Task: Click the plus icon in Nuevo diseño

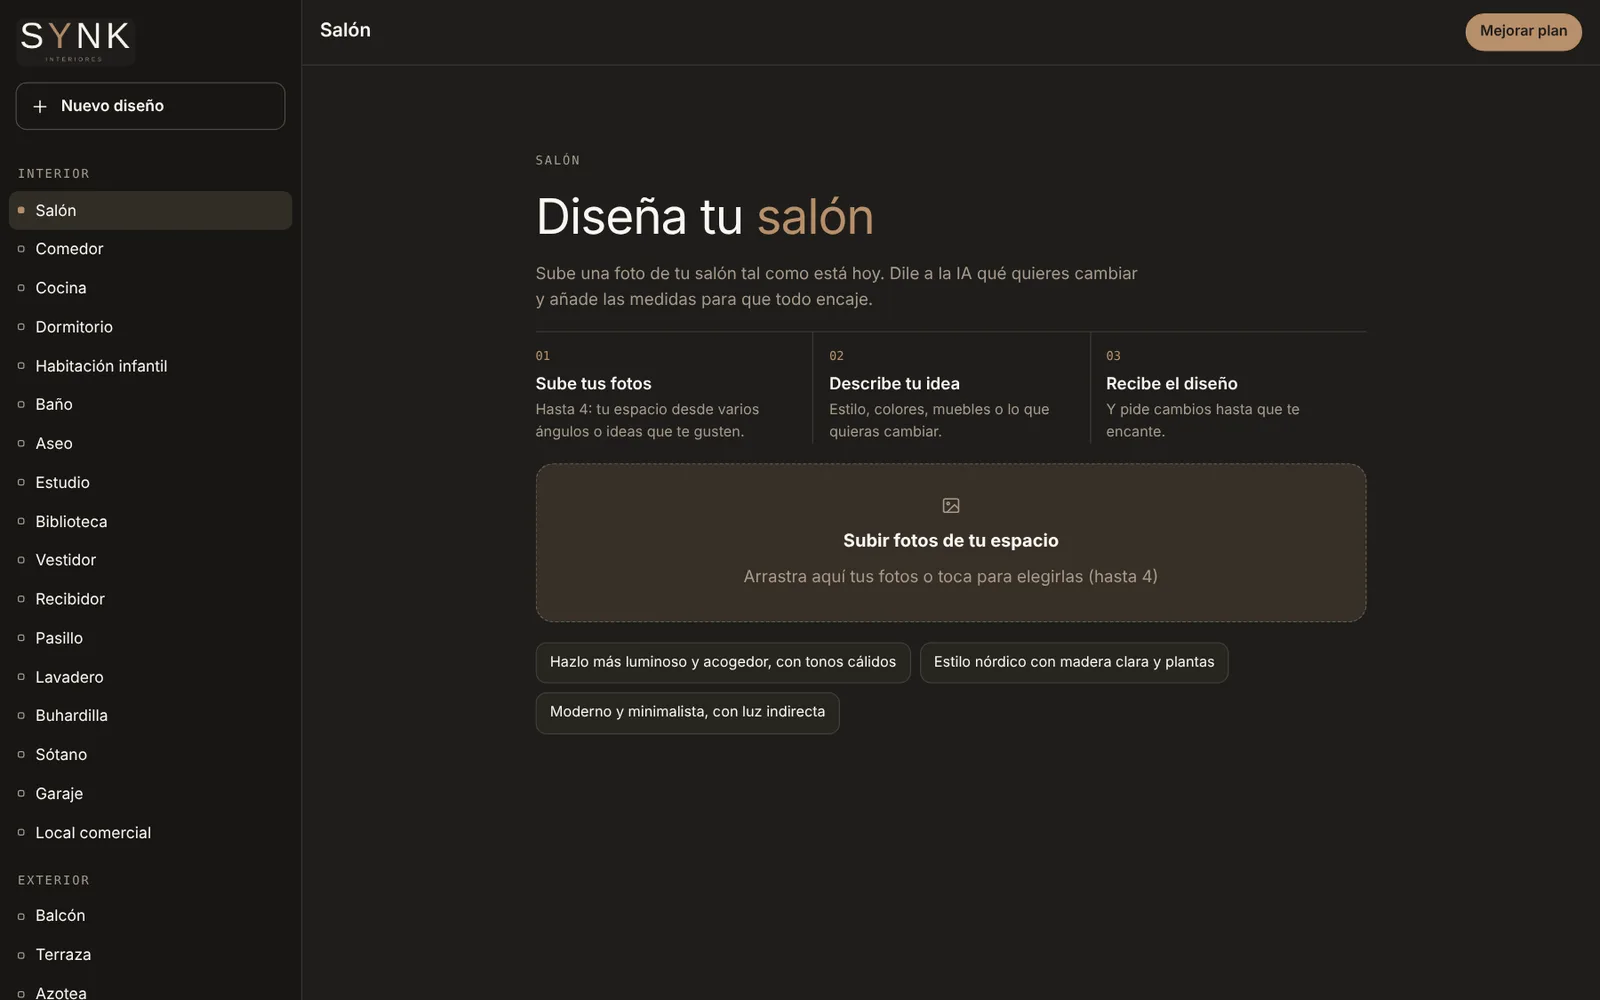Action: tap(40, 106)
